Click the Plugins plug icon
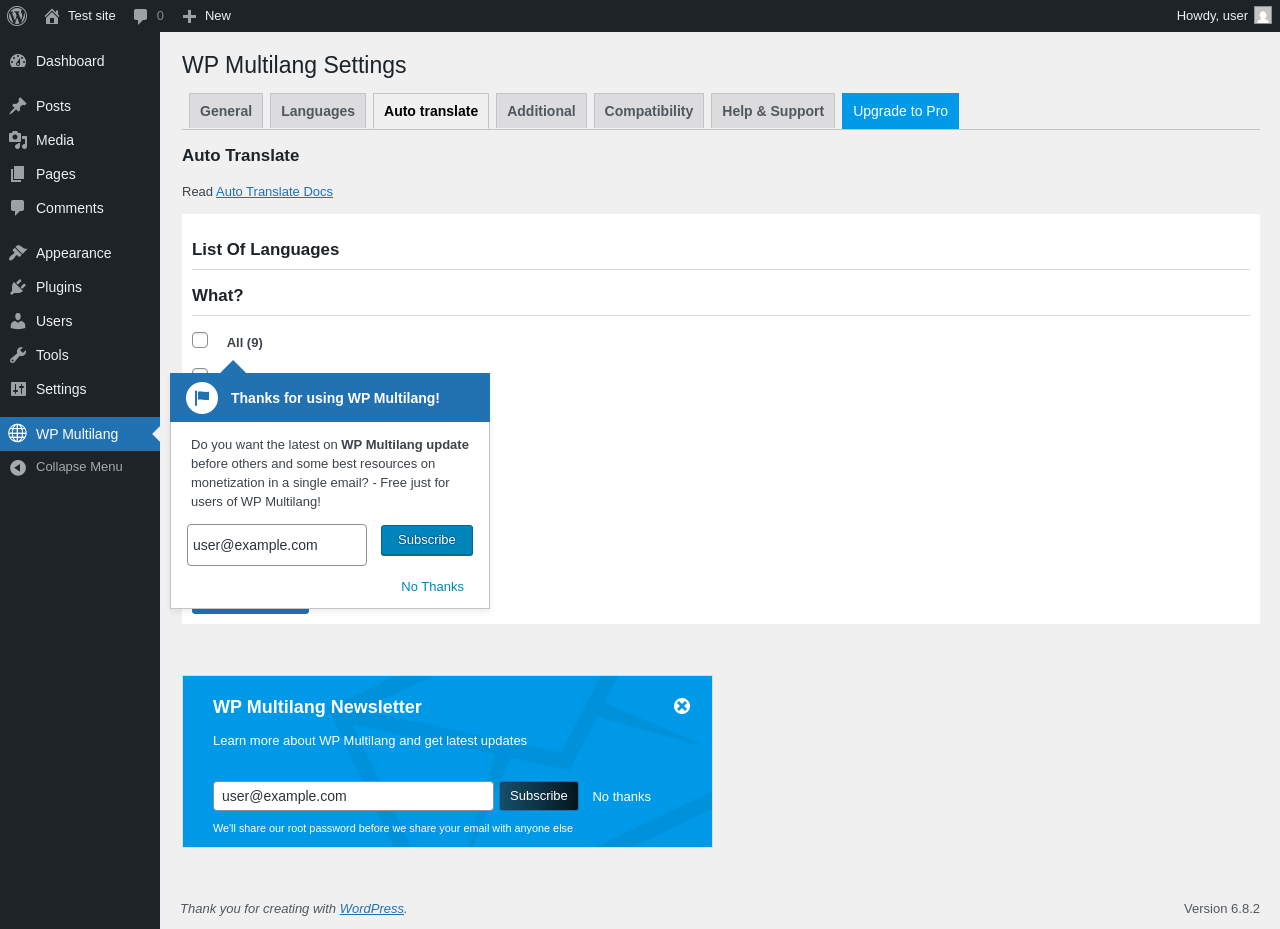The image size is (1280, 929). click(18, 287)
